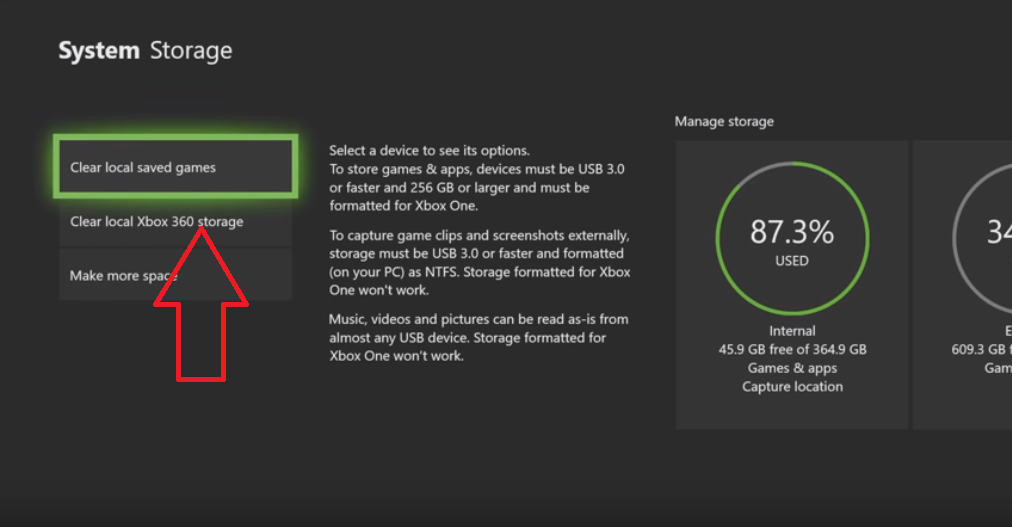Select the partially visible external storage card
The height and width of the screenshot is (527, 1012).
point(962,284)
